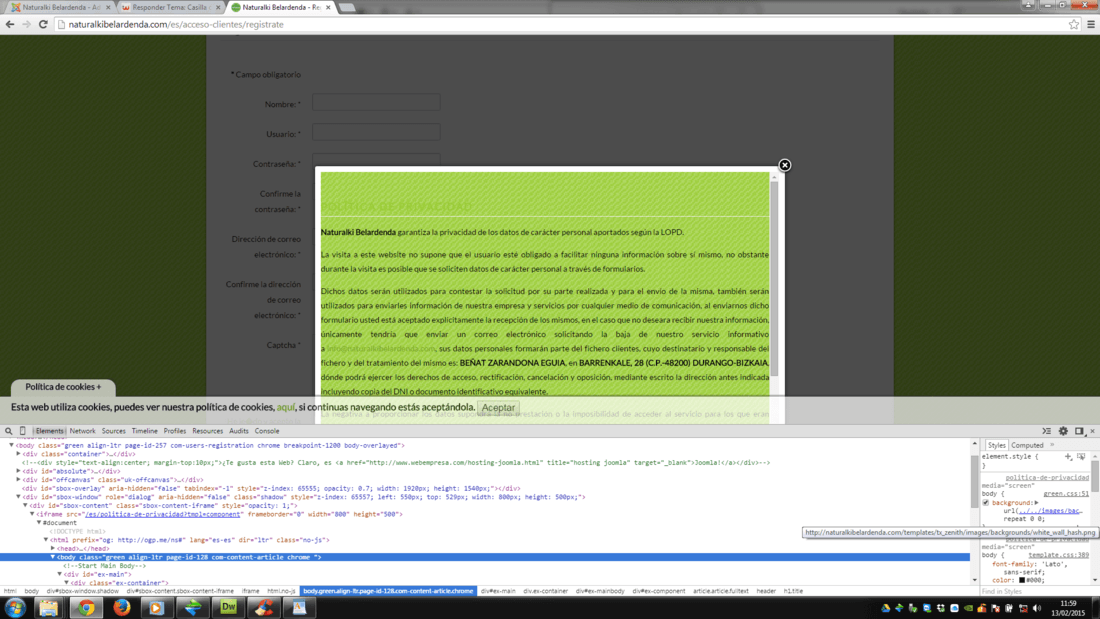Accept cookies with the Aceptar button

point(498,408)
